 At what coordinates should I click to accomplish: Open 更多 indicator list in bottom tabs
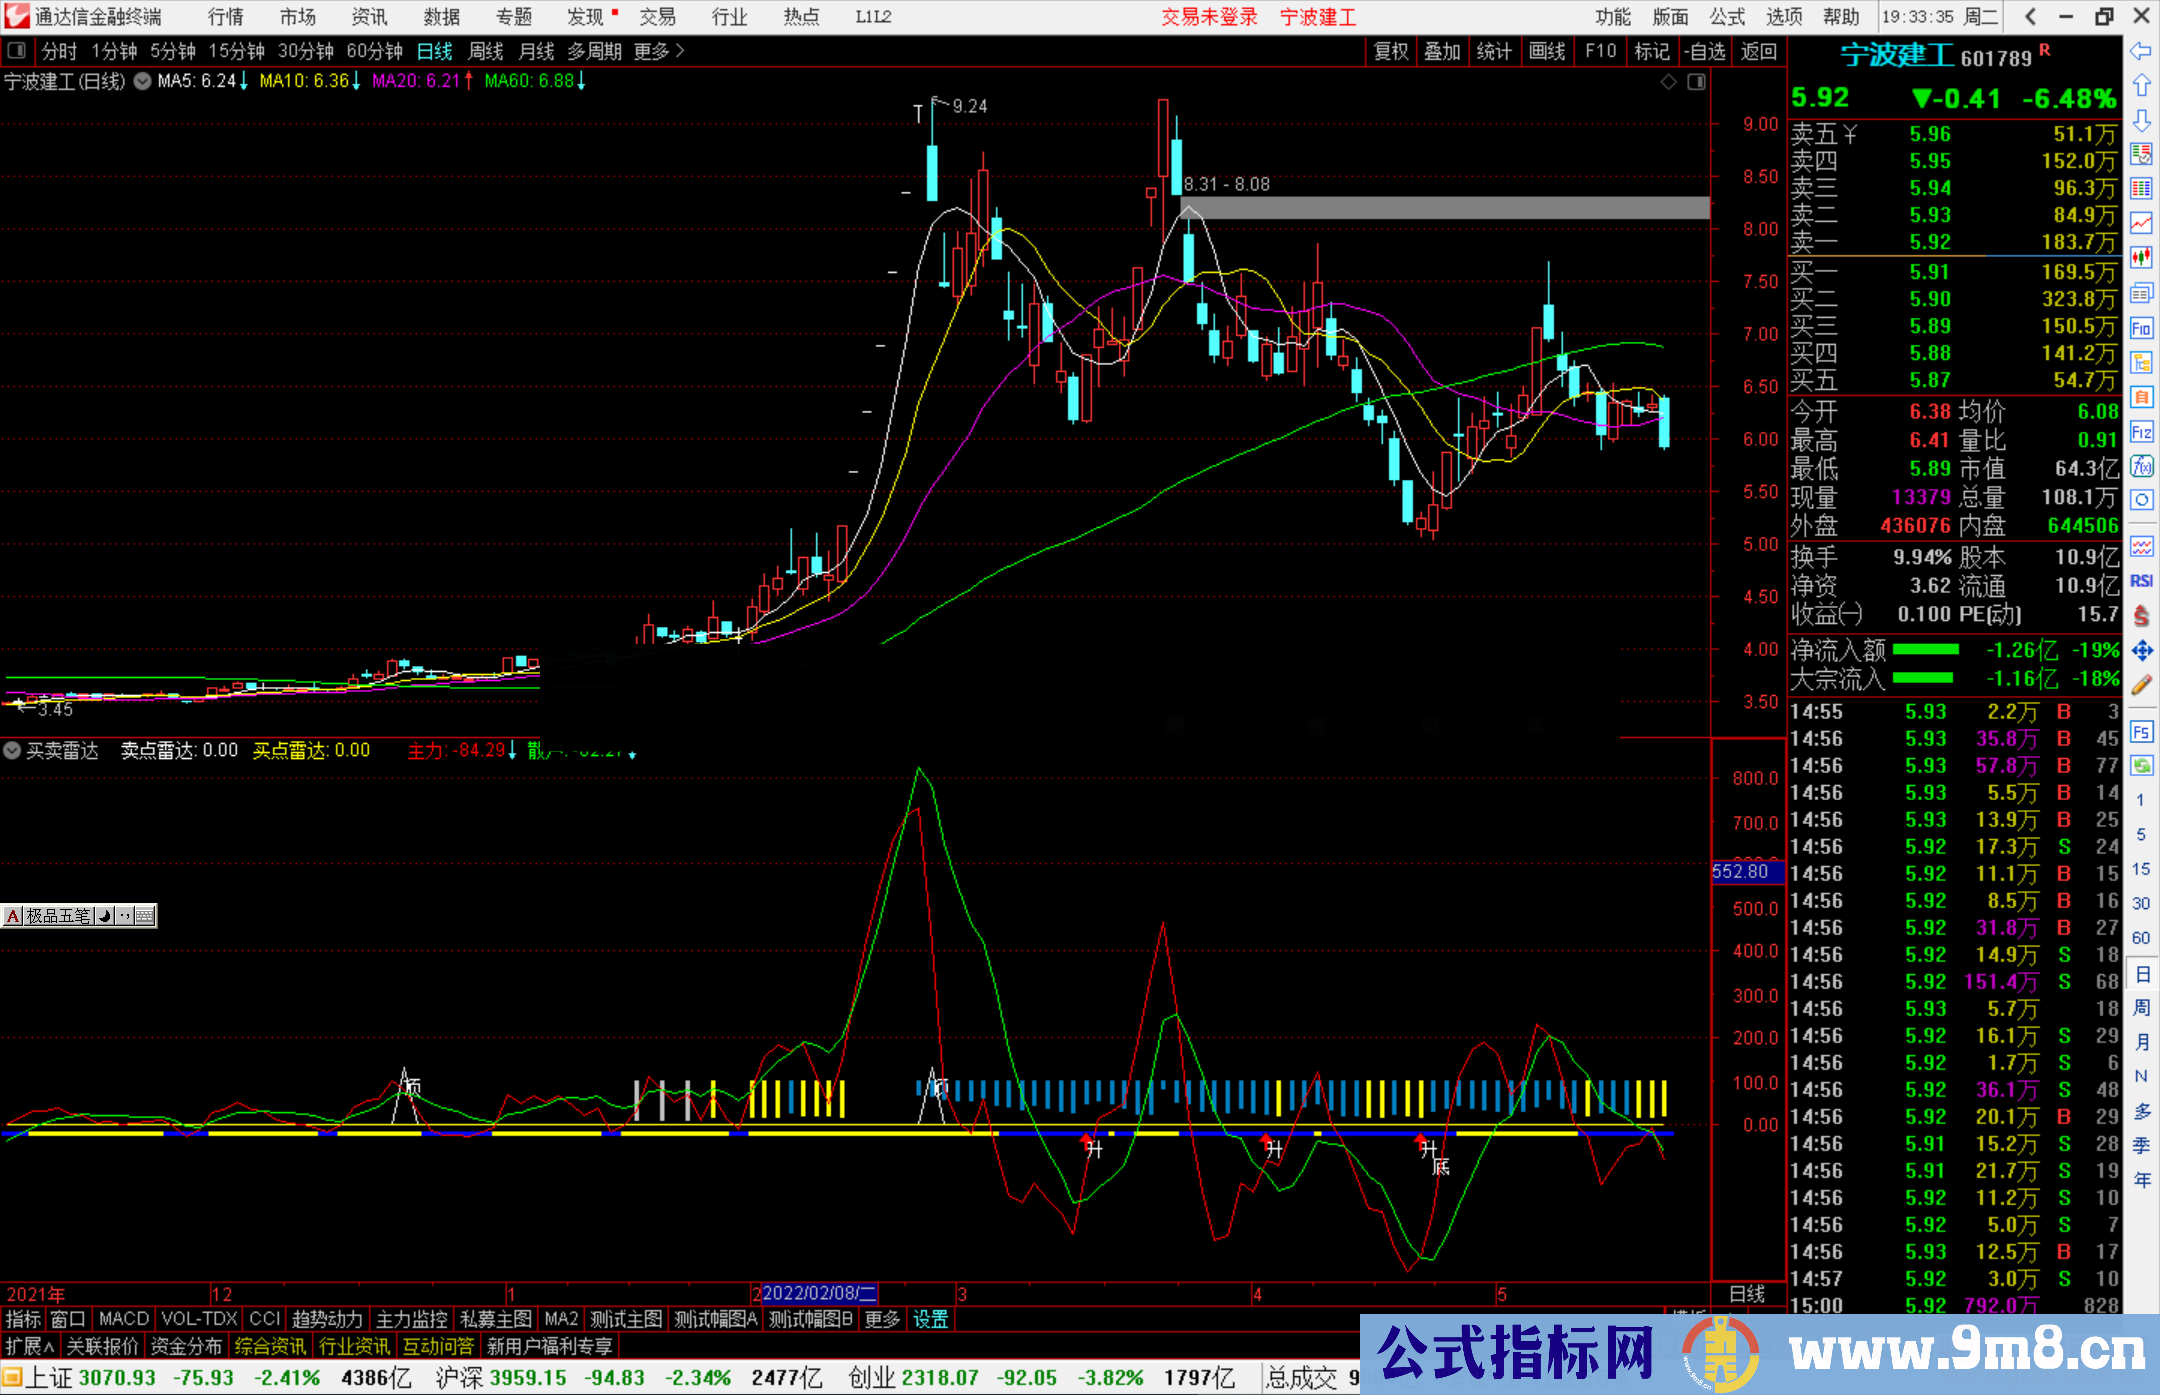882,1319
